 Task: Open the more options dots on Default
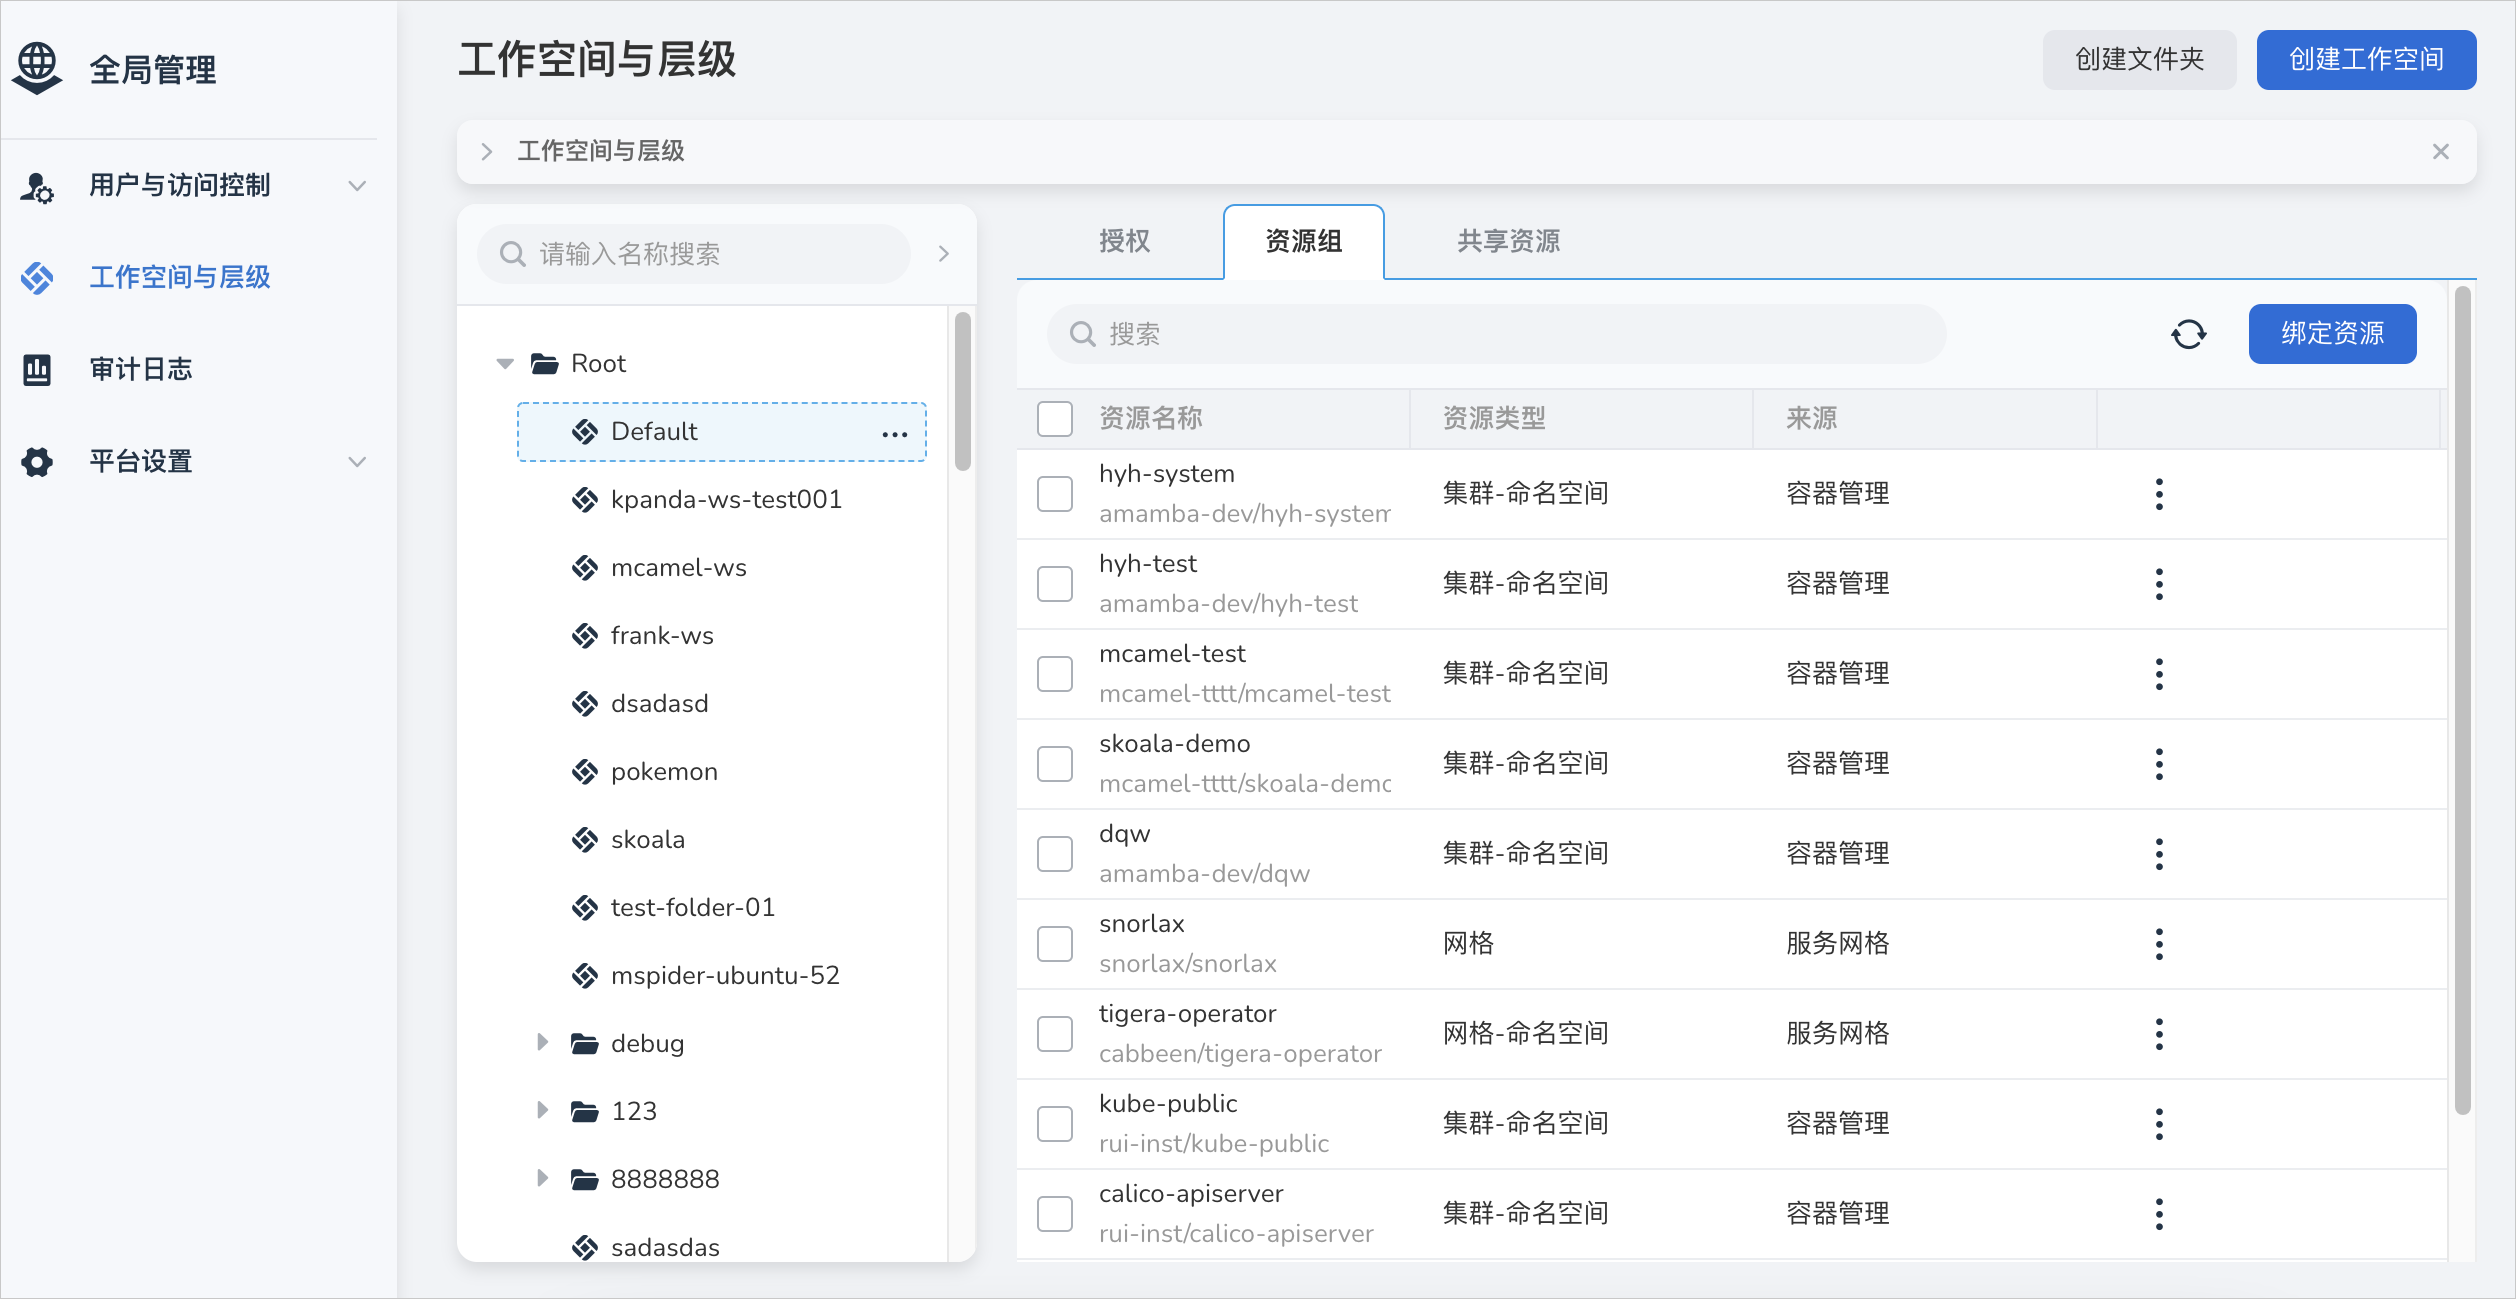click(x=894, y=433)
